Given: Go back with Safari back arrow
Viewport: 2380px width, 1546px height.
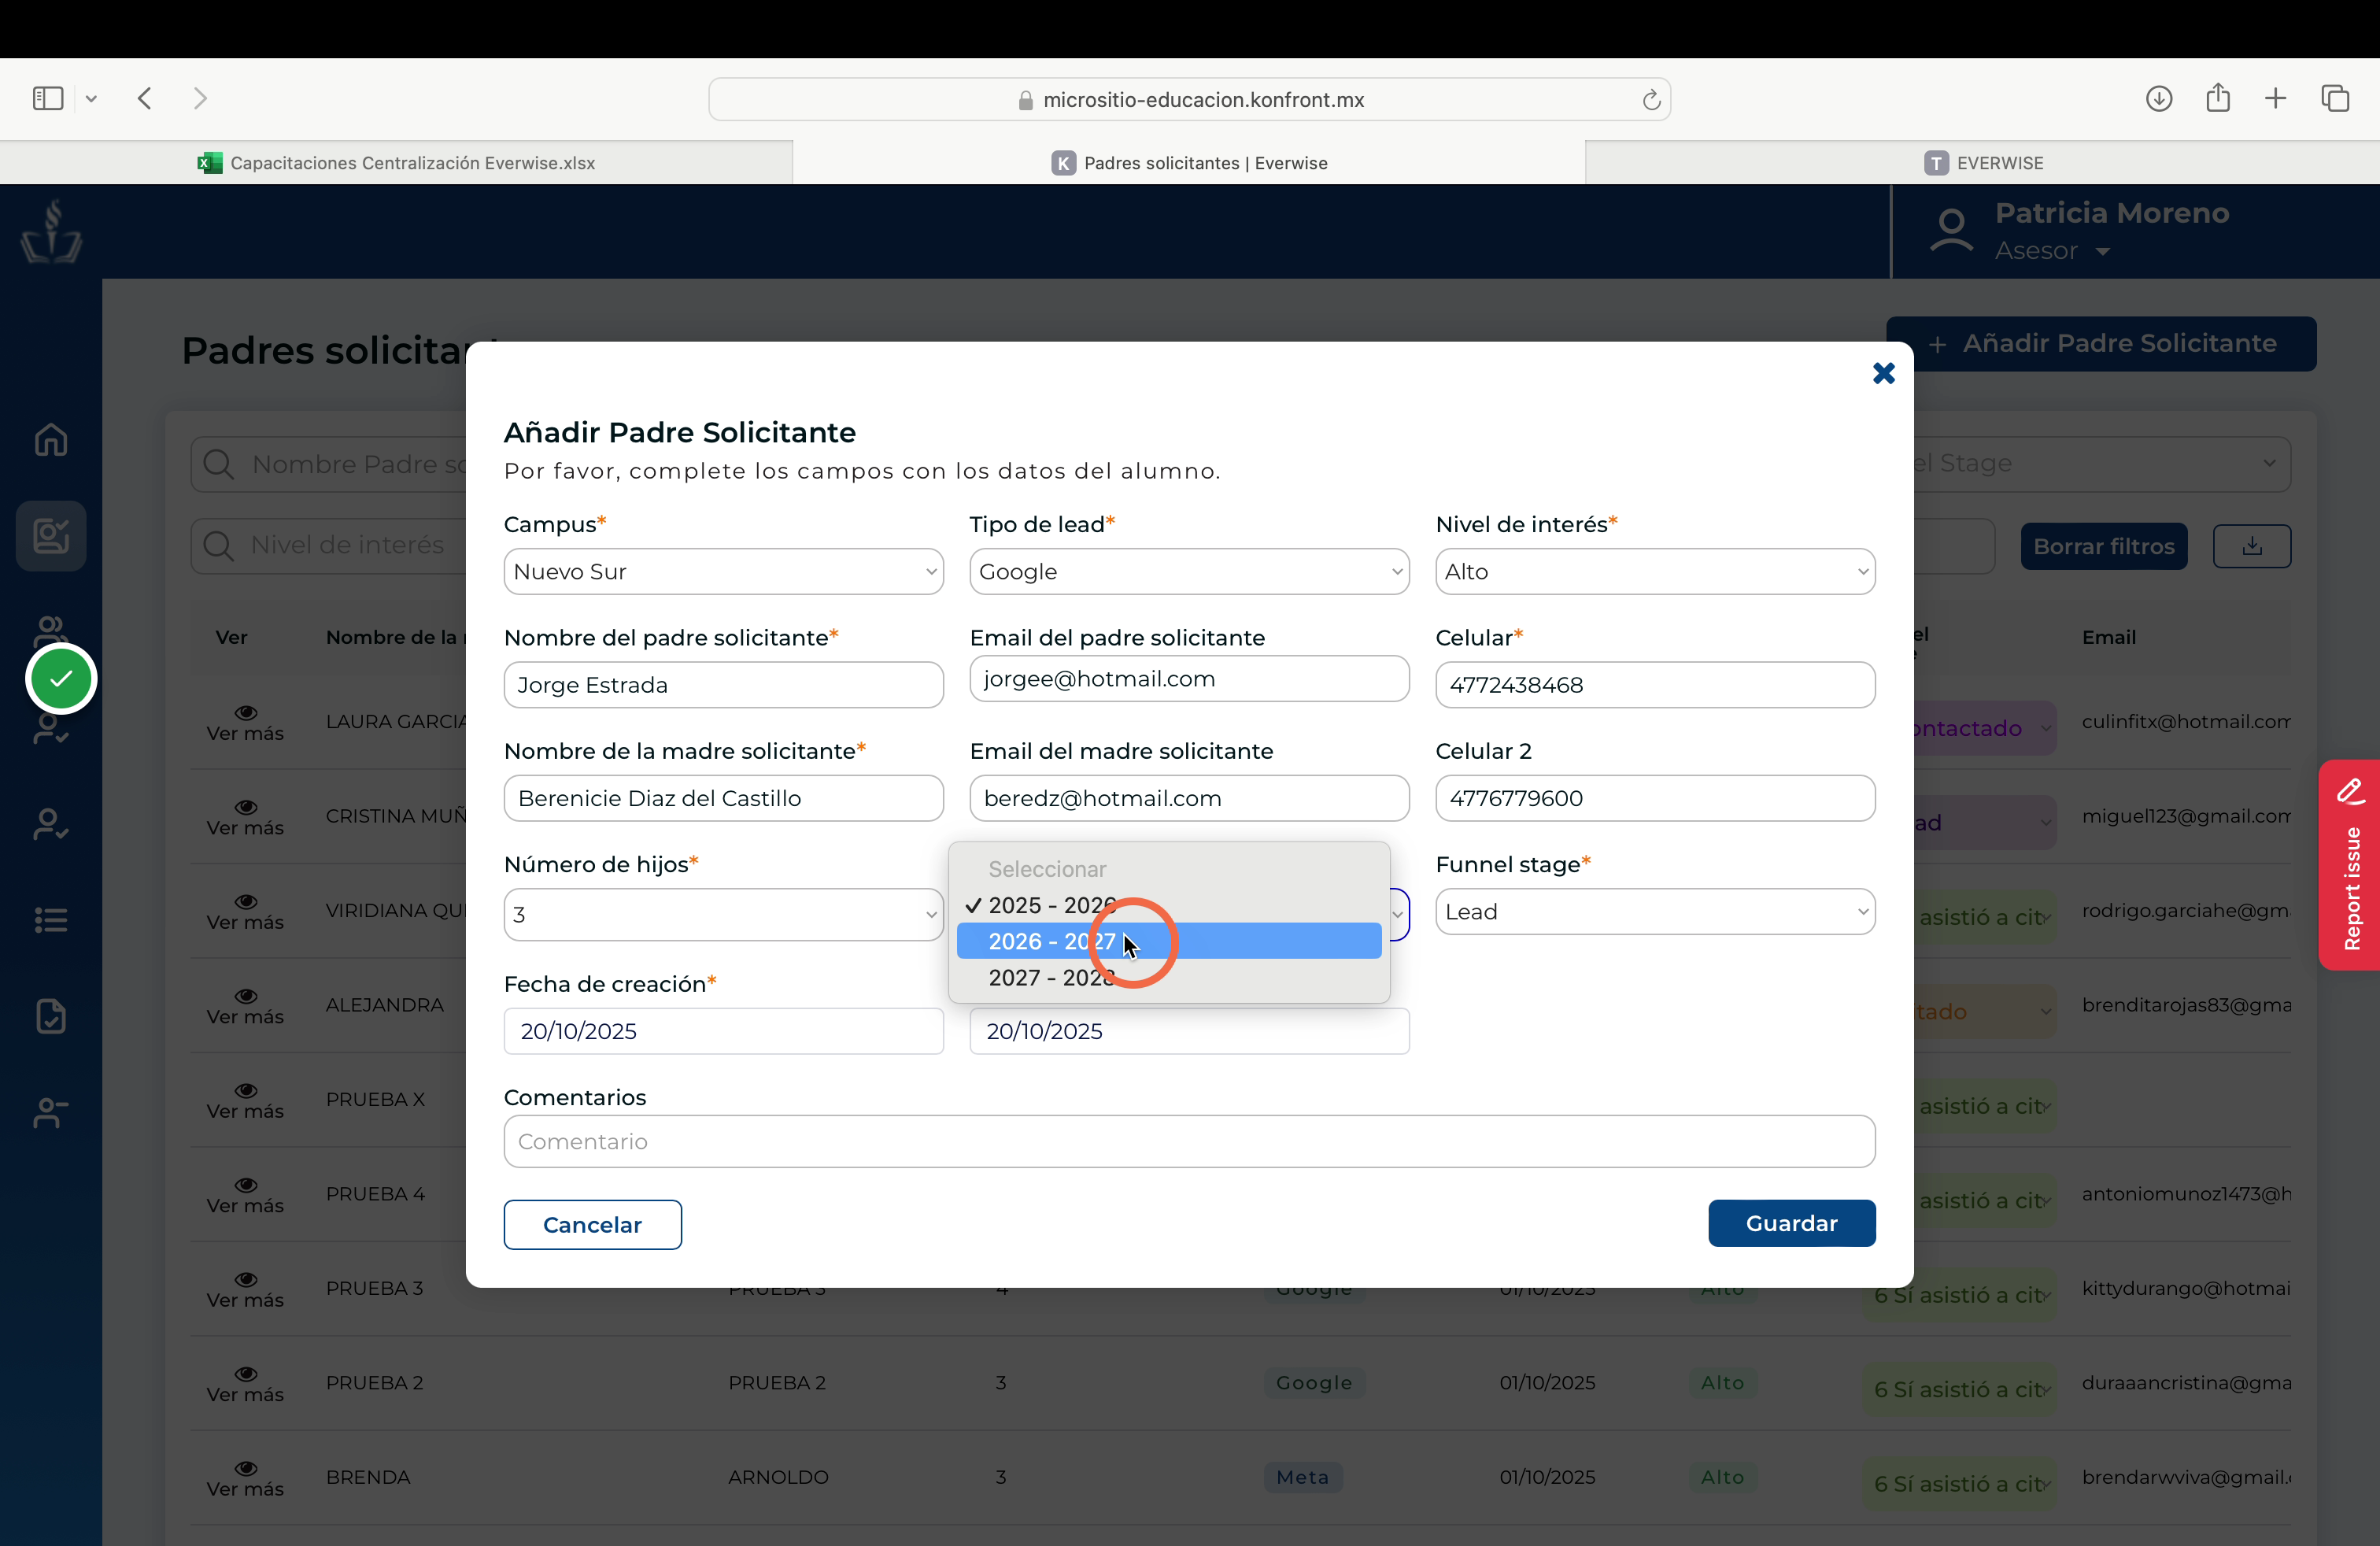Looking at the screenshot, I should [x=145, y=98].
